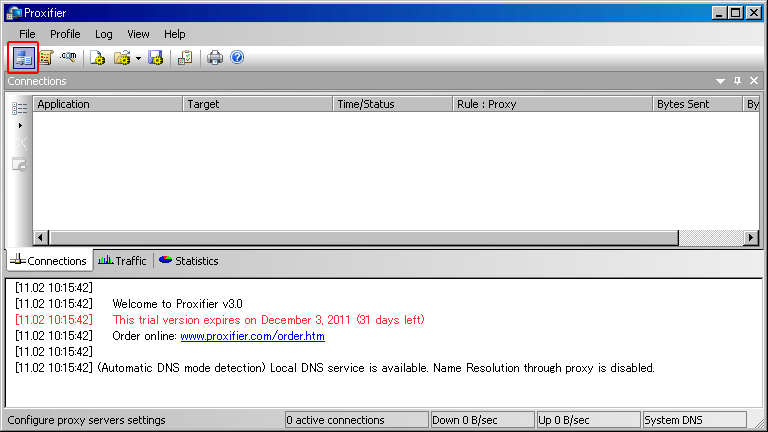Open the Profile menu
The width and height of the screenshot is (768, 432).
(65, 34)
